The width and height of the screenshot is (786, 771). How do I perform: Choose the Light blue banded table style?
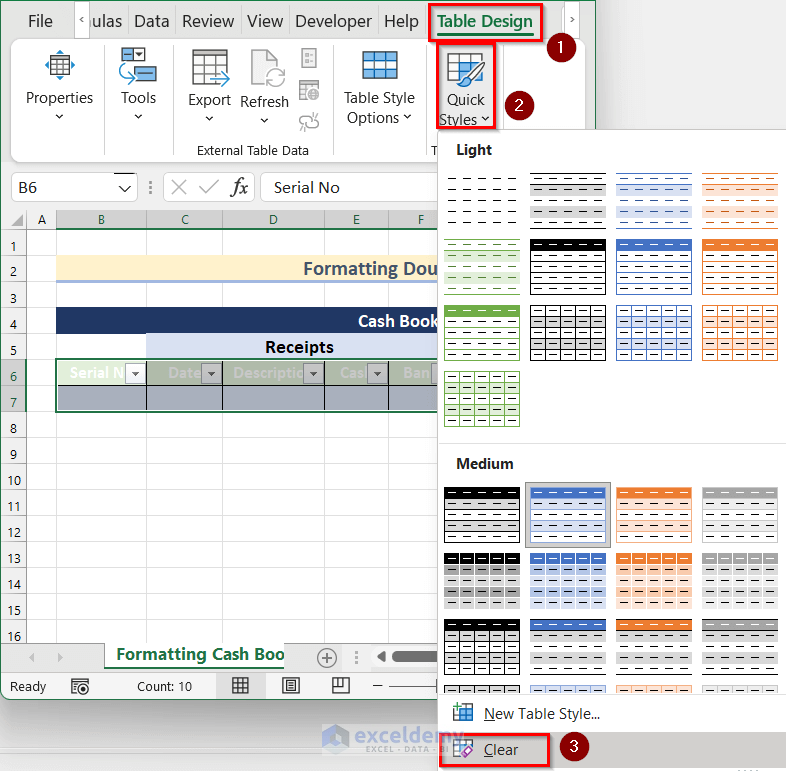[x=654, y=201]
